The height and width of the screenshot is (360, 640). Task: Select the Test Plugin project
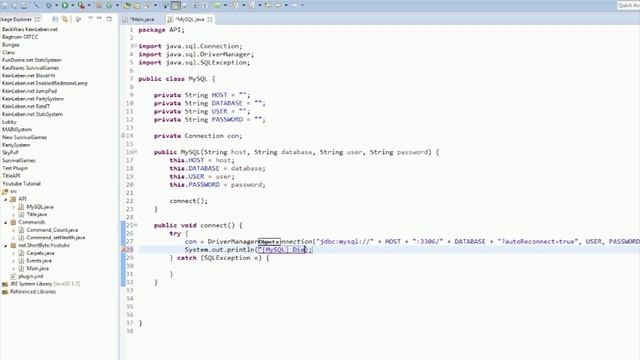point(15,168)
